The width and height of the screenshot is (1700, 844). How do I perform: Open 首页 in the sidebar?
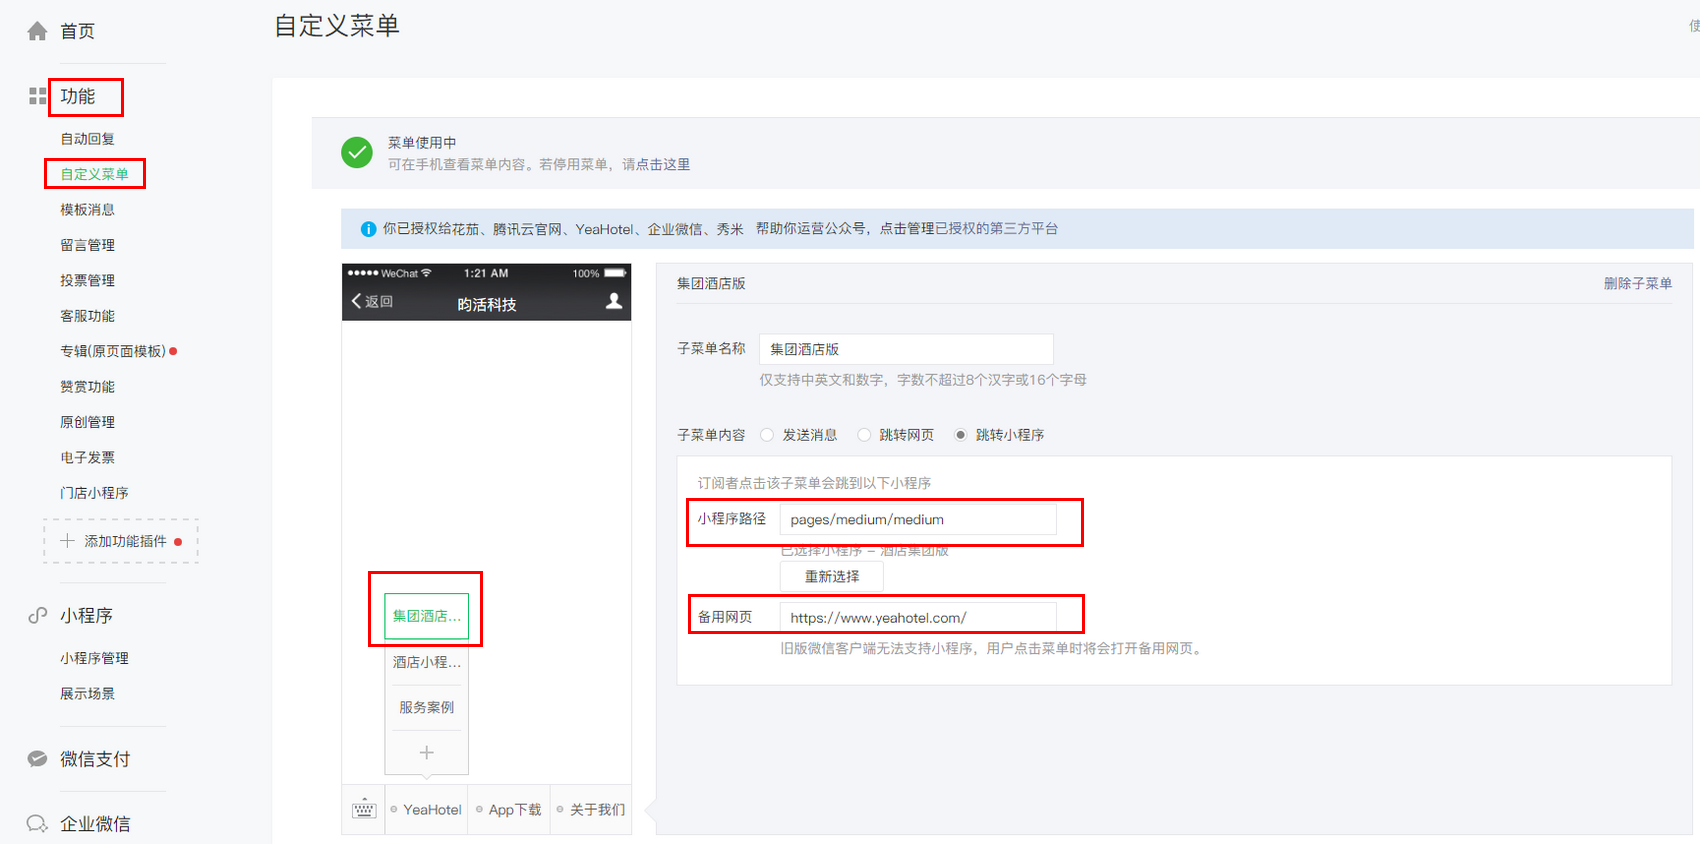point(77,31)
